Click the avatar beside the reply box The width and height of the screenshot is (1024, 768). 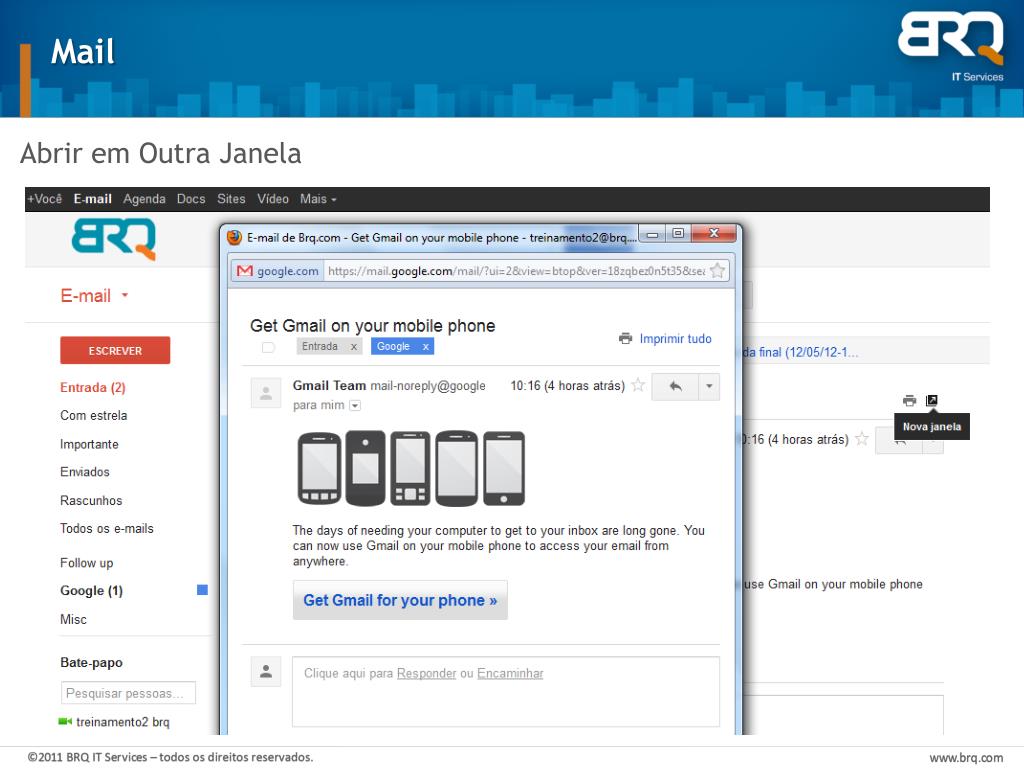tap(266, 671)
